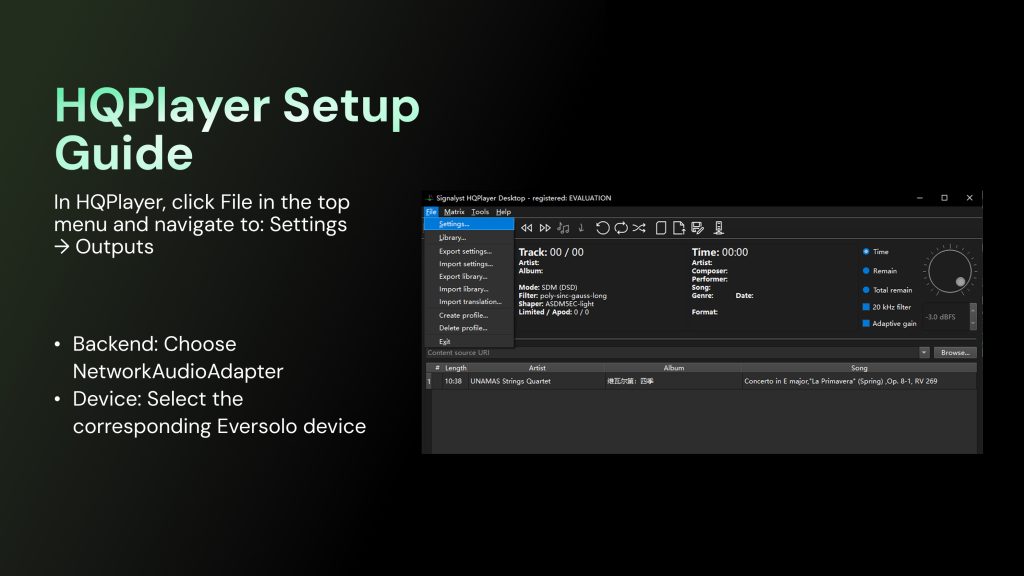
Task: Expand the content source URI dropdown arrow
Action: 924,353
